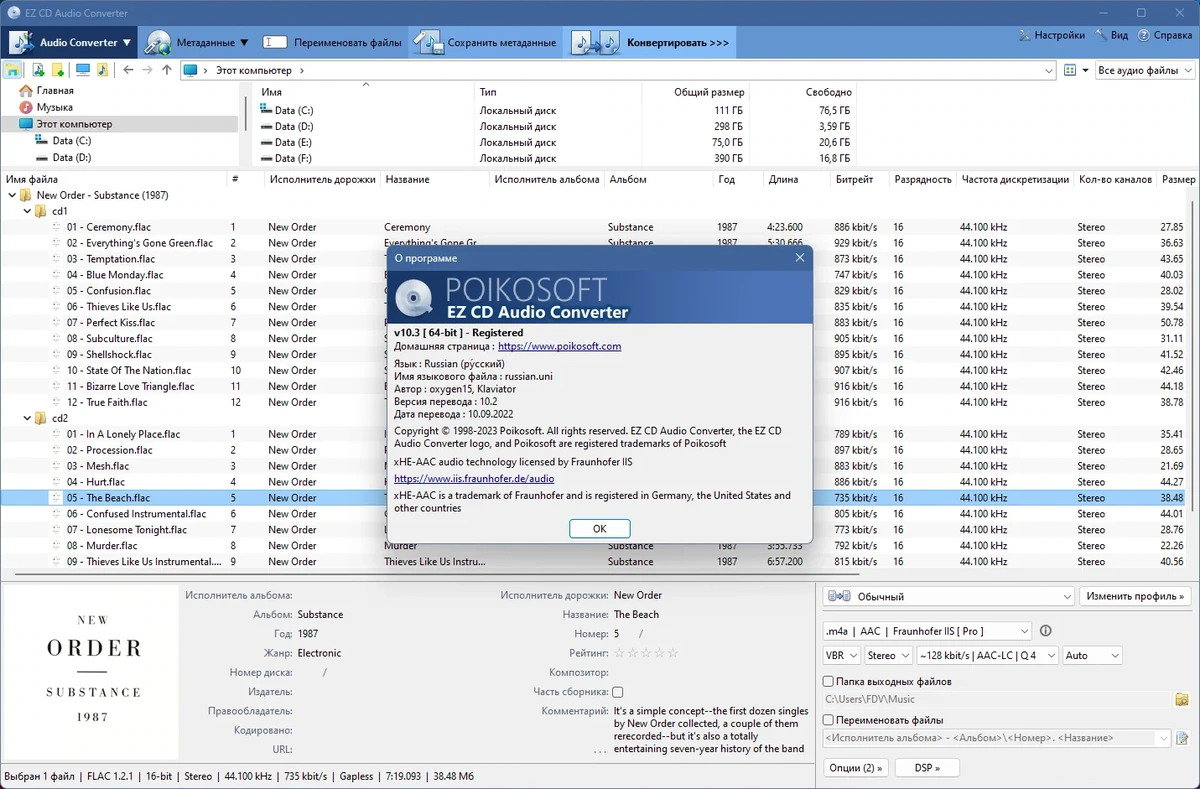The width and height of the screenshot is (1200, 789).
Task: Click Переименовать файлы in the toolbar
Action: point(332,43)
